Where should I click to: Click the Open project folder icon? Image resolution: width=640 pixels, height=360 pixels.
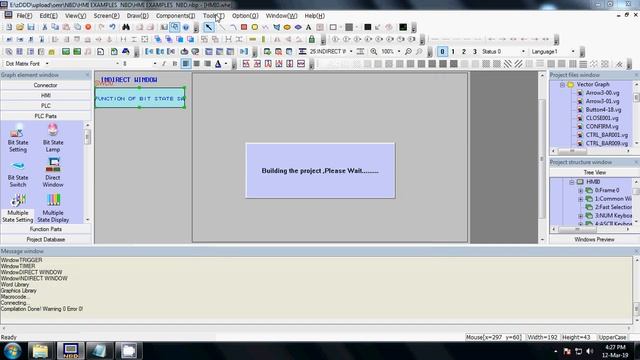coord(20,27)
